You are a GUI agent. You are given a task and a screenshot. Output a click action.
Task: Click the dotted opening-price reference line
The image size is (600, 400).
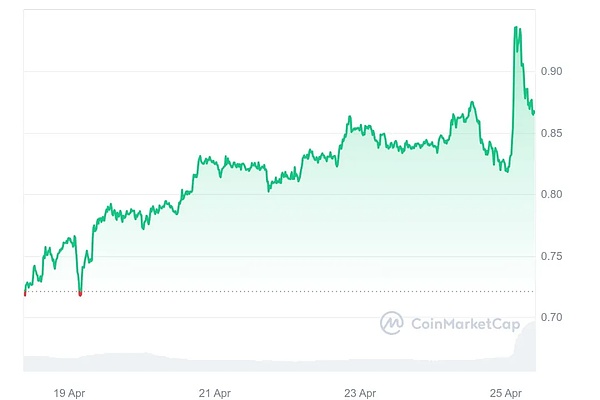(300, 292)
